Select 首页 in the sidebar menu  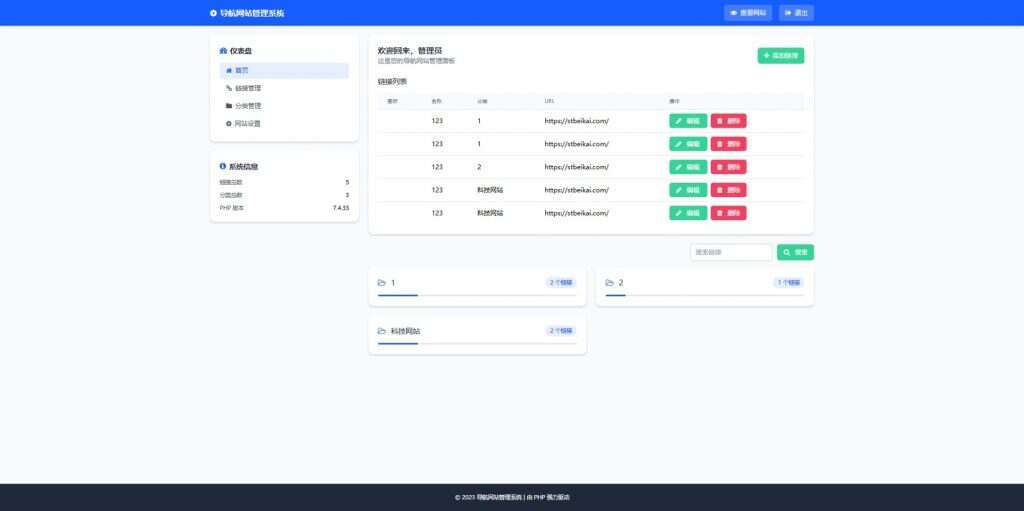tap(284, 71)
